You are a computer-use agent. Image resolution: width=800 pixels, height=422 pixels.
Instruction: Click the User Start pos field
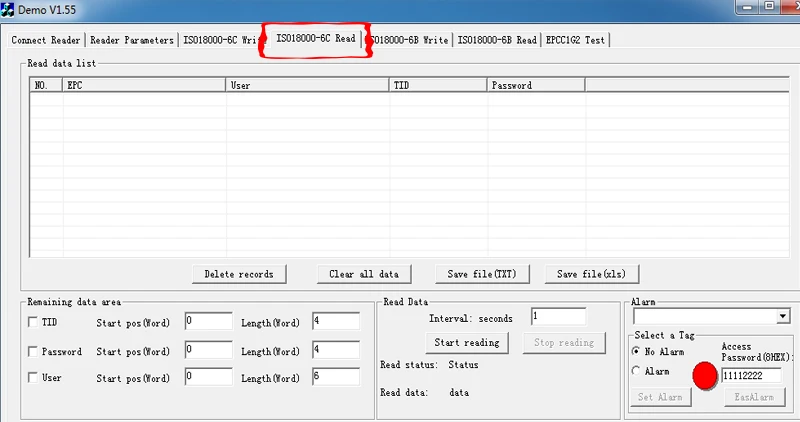coord(209,377)
